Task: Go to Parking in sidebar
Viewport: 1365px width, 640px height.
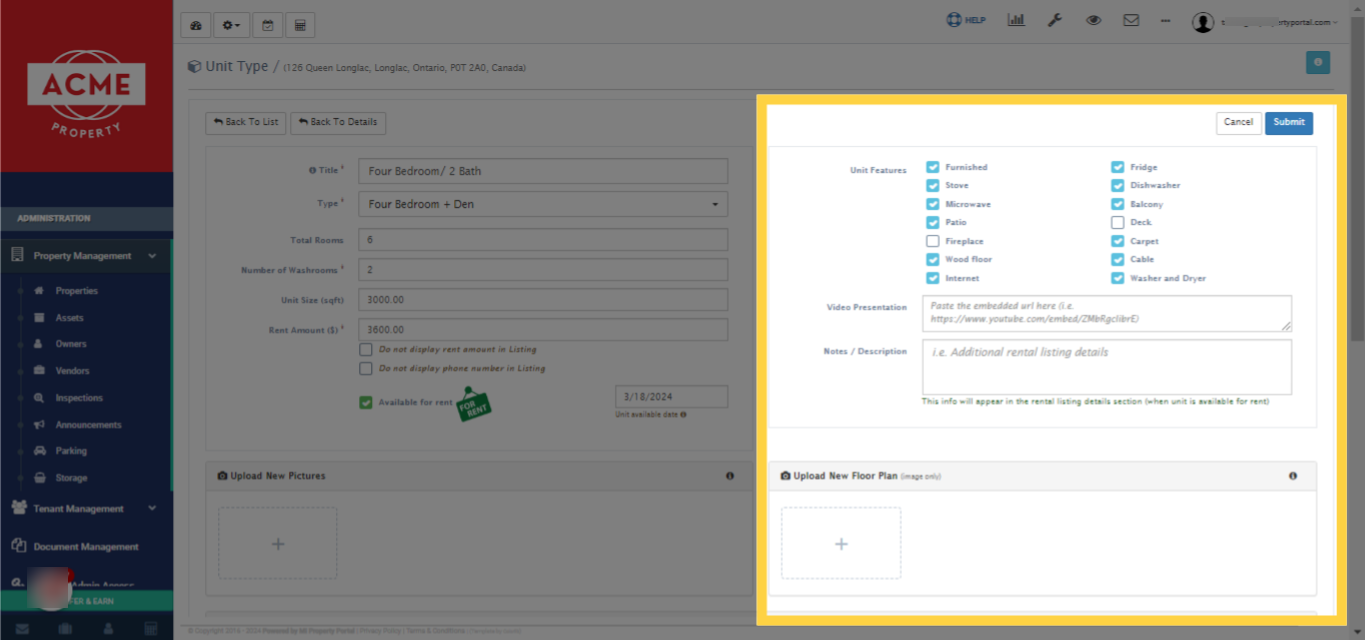Action: point(71,451)
